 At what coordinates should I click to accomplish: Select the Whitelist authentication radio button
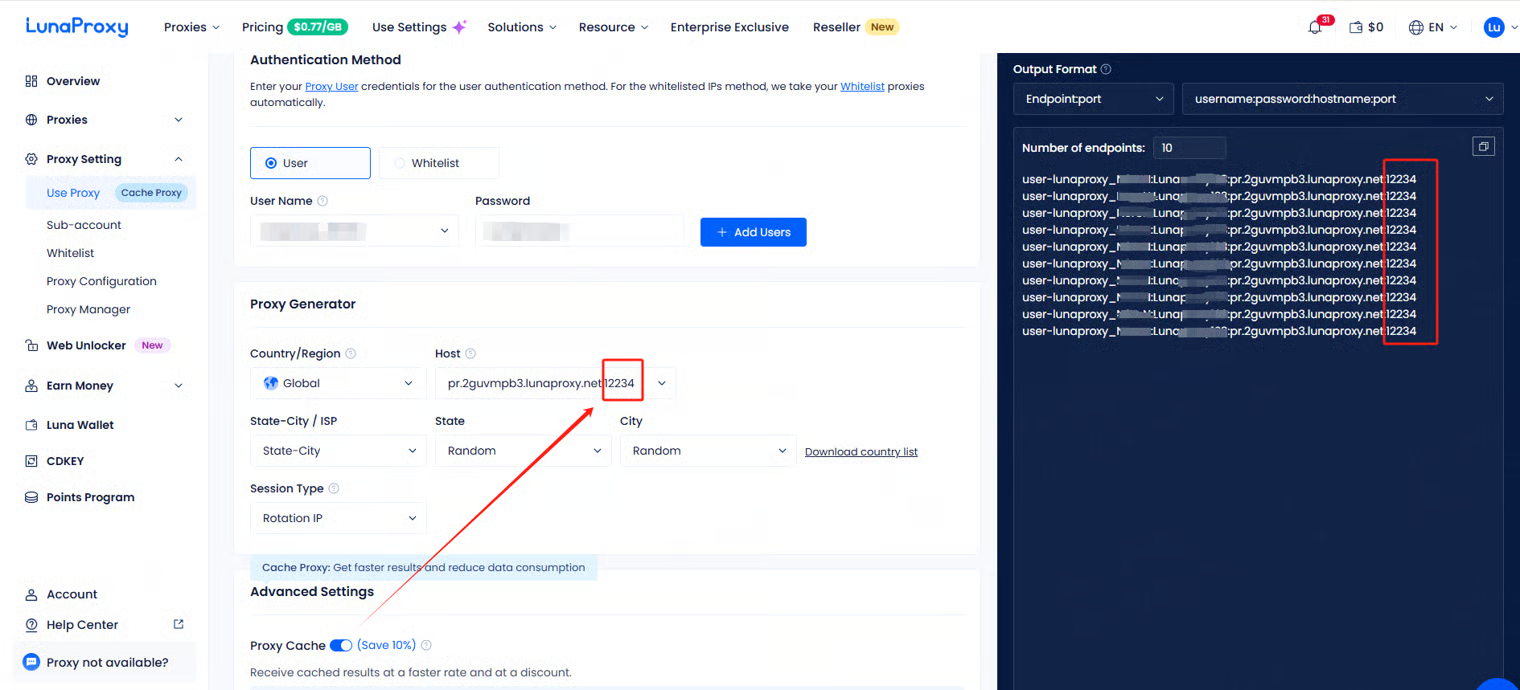pyautogui.click(x=400, y=163)
